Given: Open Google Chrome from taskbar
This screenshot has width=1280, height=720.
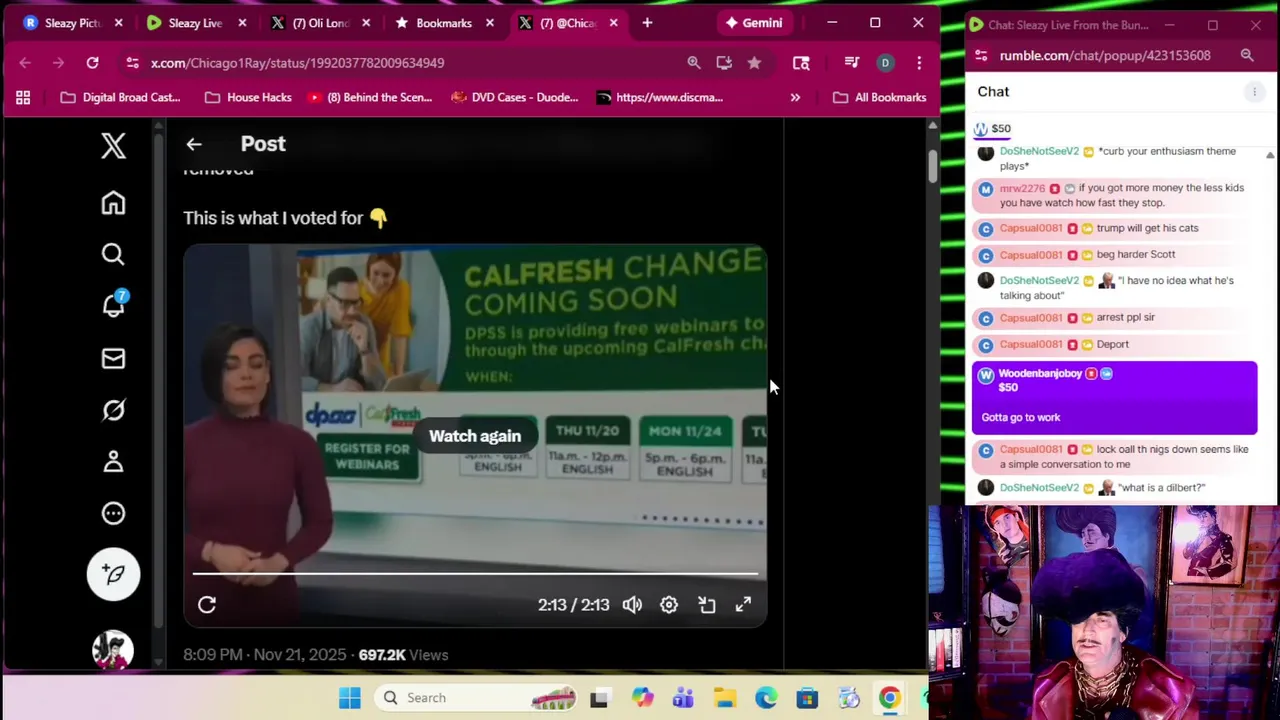Looking at the screenshot, I should click(x=889, y=698).
